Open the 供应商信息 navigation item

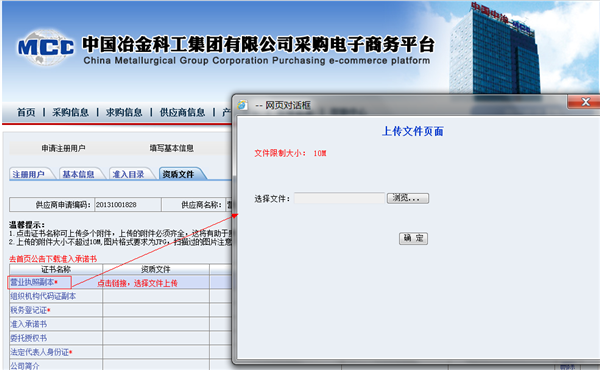182,112
